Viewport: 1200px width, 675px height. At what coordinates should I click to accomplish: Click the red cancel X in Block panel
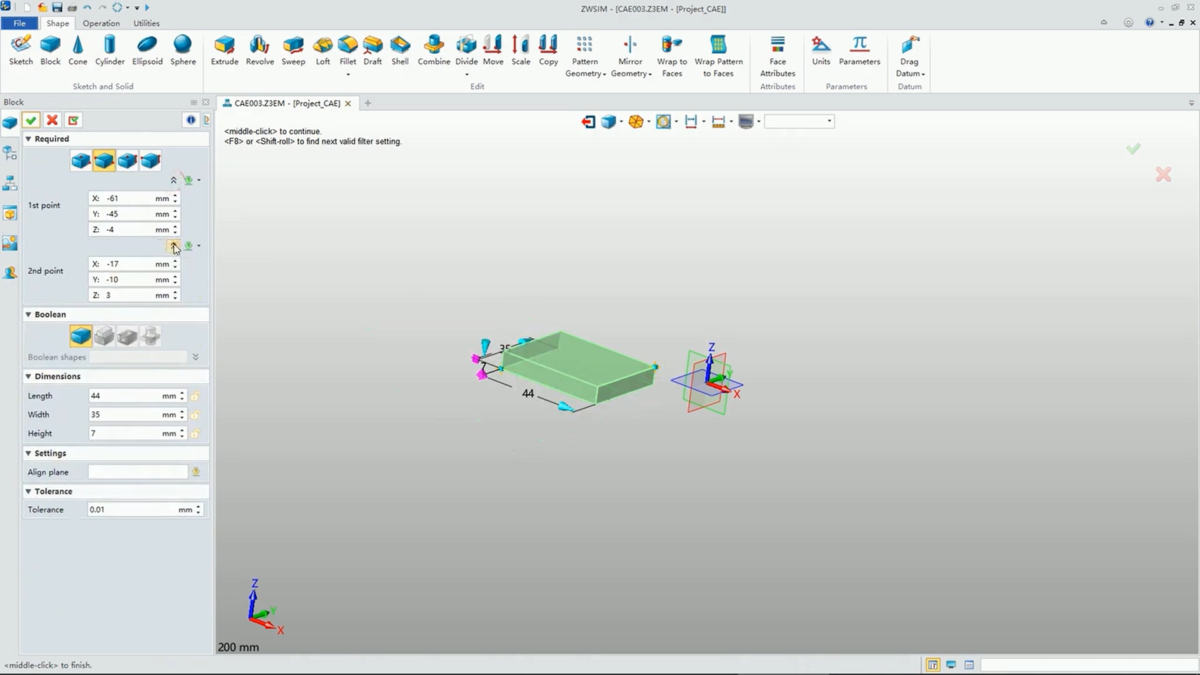coord(52,120)
